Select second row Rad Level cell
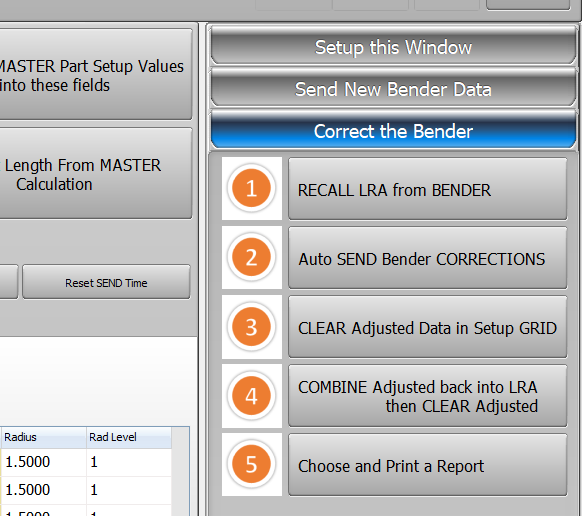The width and height of the screenshot is (582, 516). coord(129,490)
